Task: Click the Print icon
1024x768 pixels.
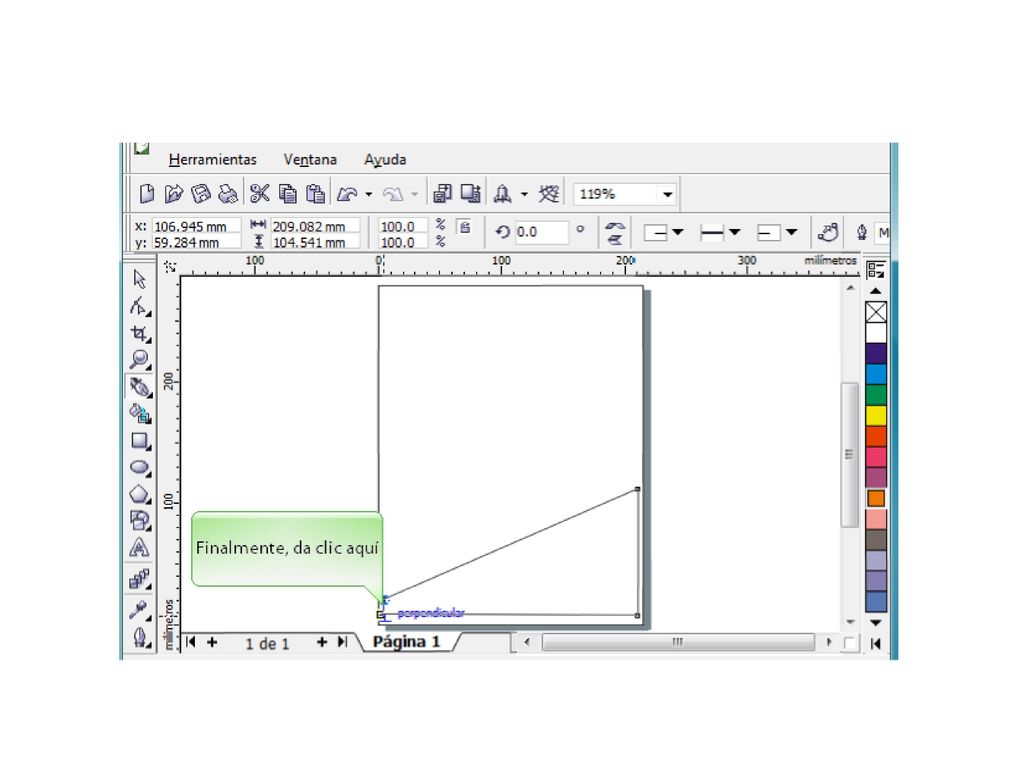Action: point(227,194)
